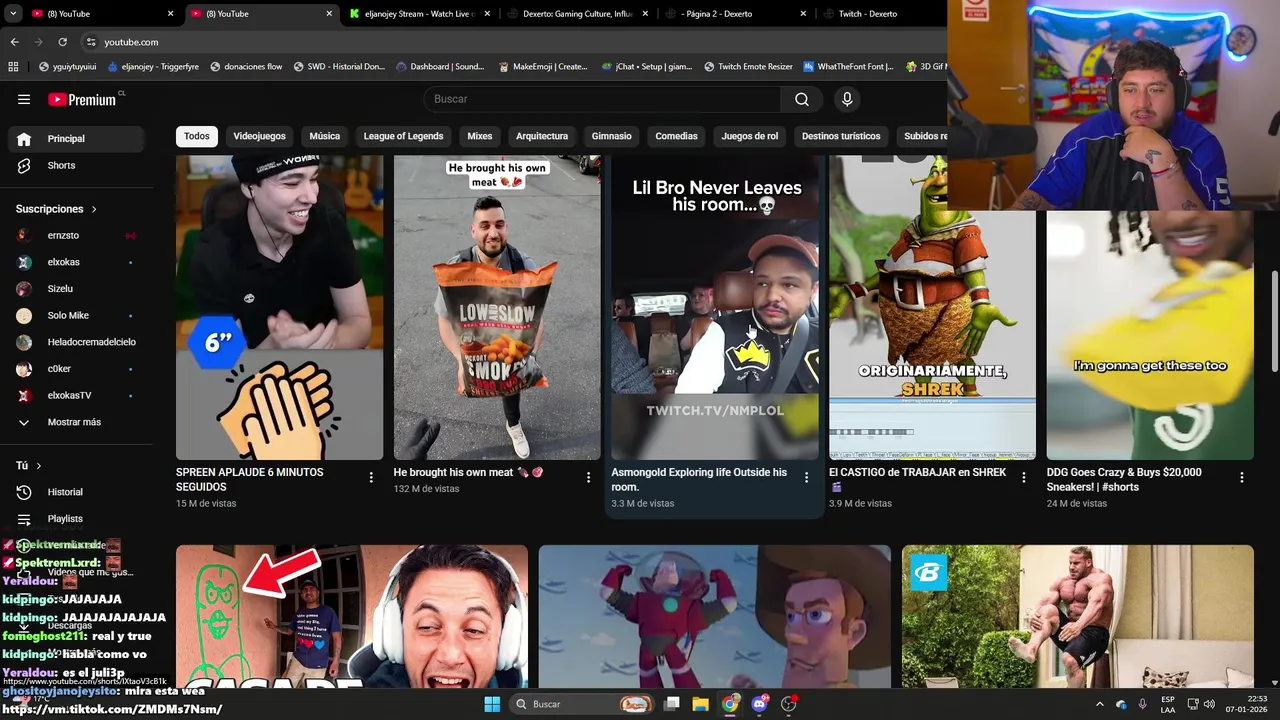Open Windows Start menu

click(492, 704)
